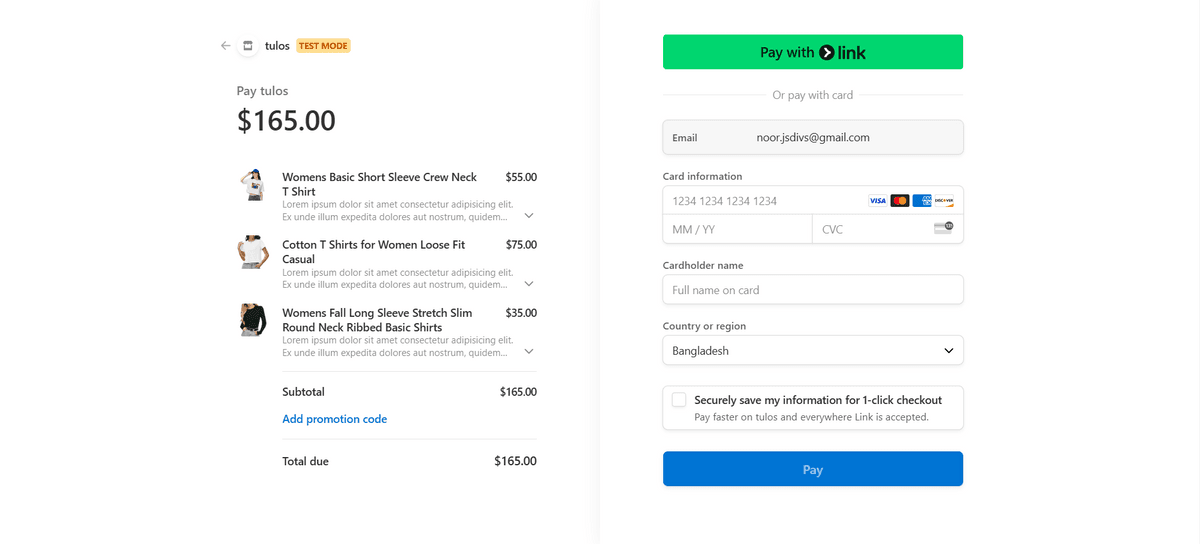Click the Visa card logo
This screenshot has width=1200, height=544.
click(x=877, y=201)
